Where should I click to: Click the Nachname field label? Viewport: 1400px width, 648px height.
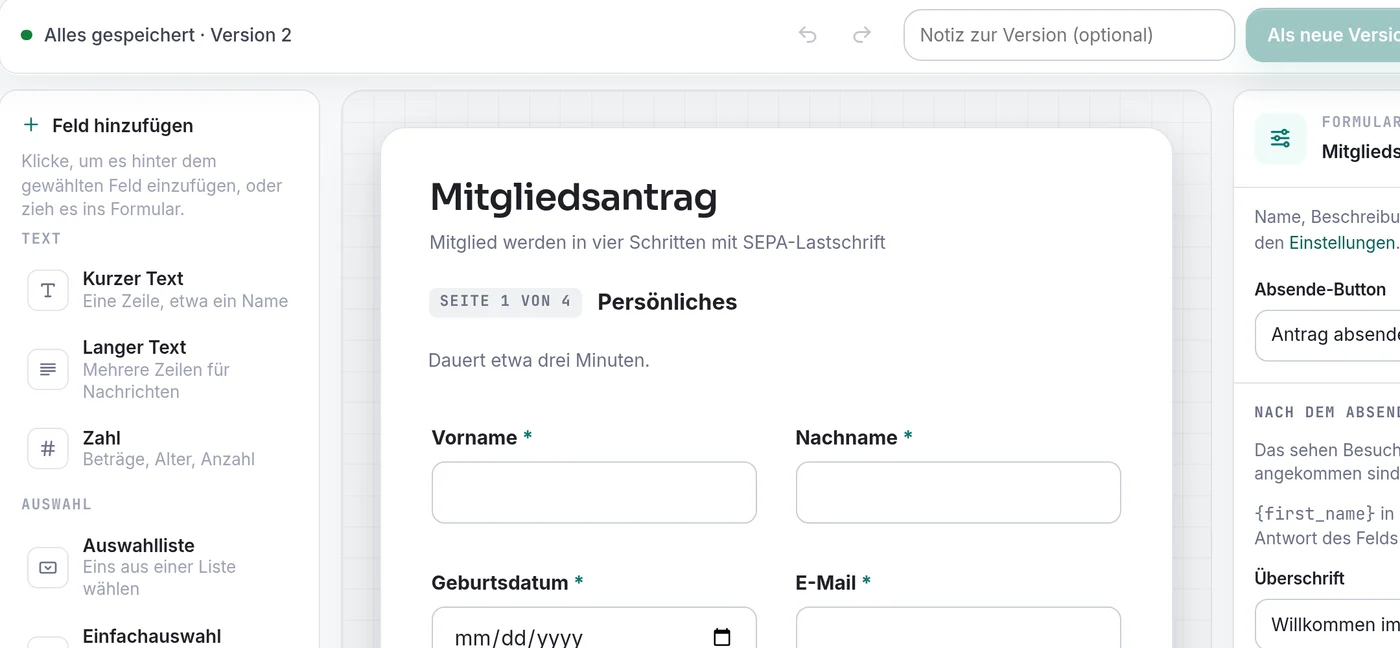[x=846, y=437]
